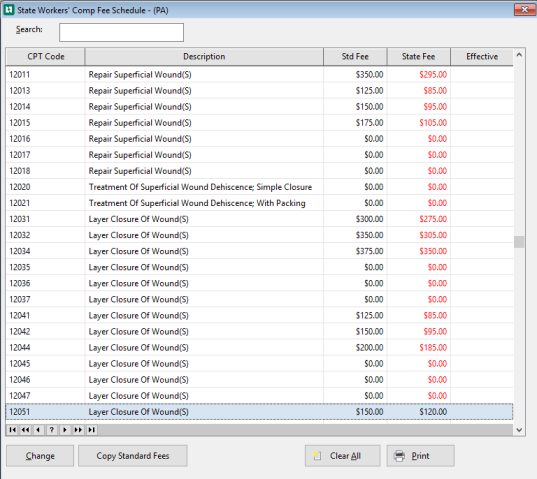Sort by Description column header

click(204, 56)
